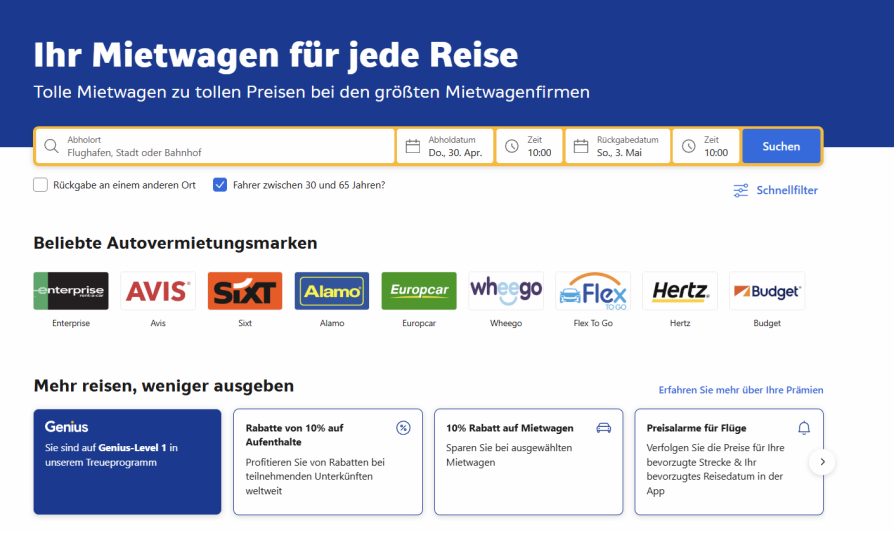
Task: Click the Schnellfilter sliders icon
Action: point(741,190)
